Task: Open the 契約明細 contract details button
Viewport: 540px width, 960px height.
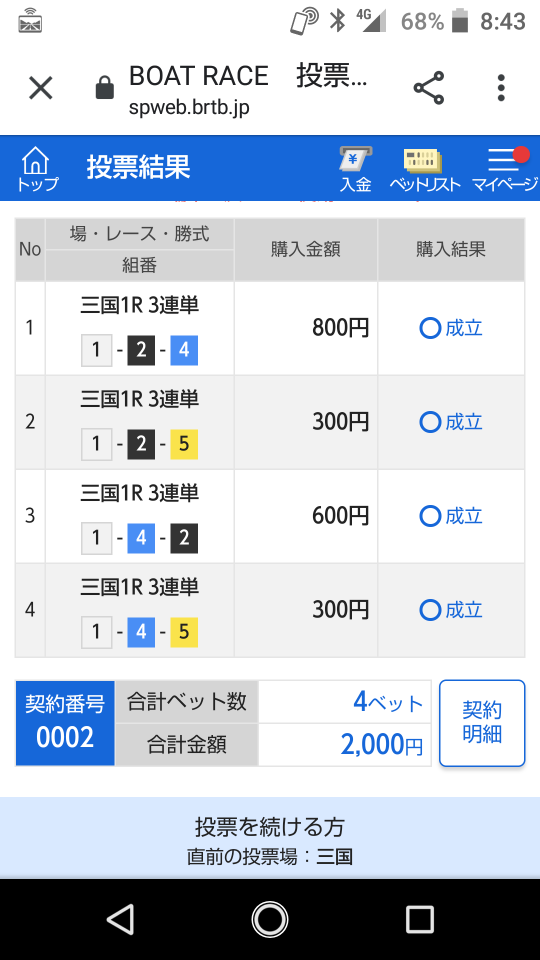Action: (x=482, y=723)
